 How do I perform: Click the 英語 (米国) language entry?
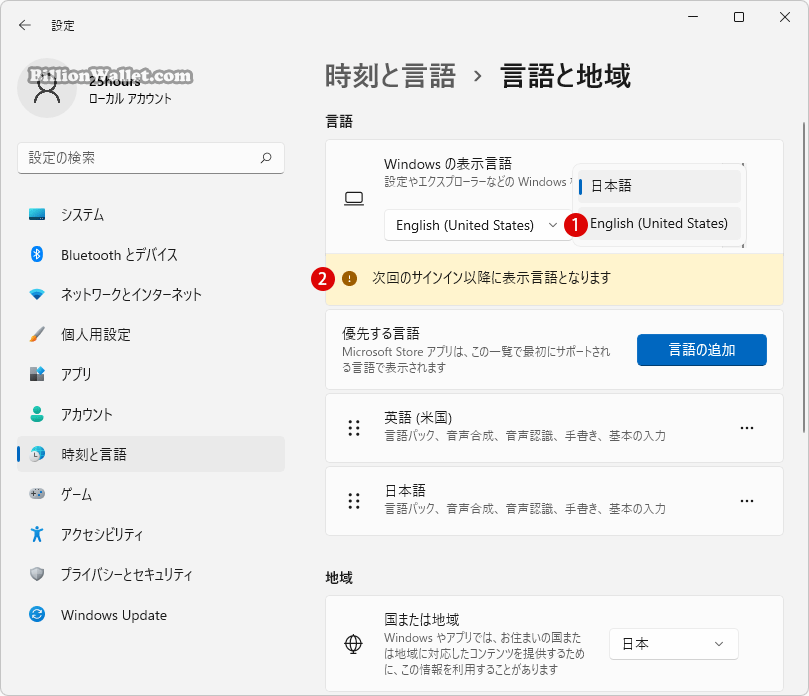pos(554,428)
